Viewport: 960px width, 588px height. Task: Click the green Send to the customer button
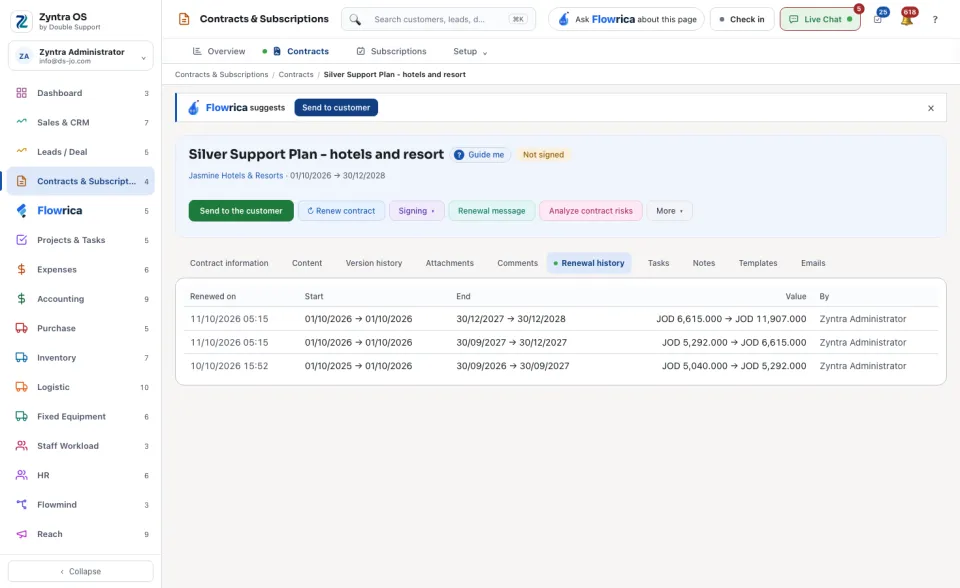click(x=241, y=211)
